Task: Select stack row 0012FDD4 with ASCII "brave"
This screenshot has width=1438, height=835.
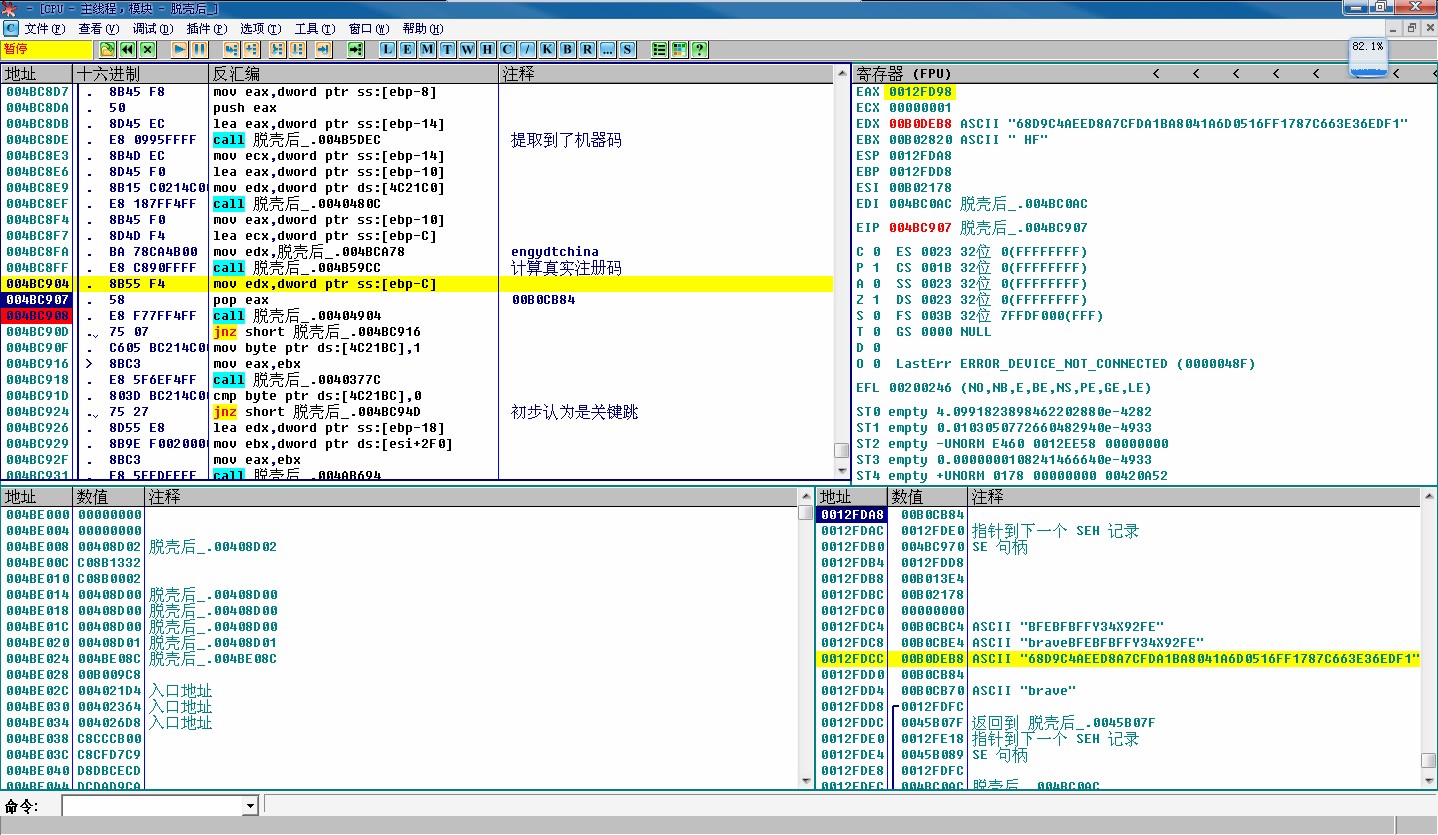Action: (x=1118, y=691)
